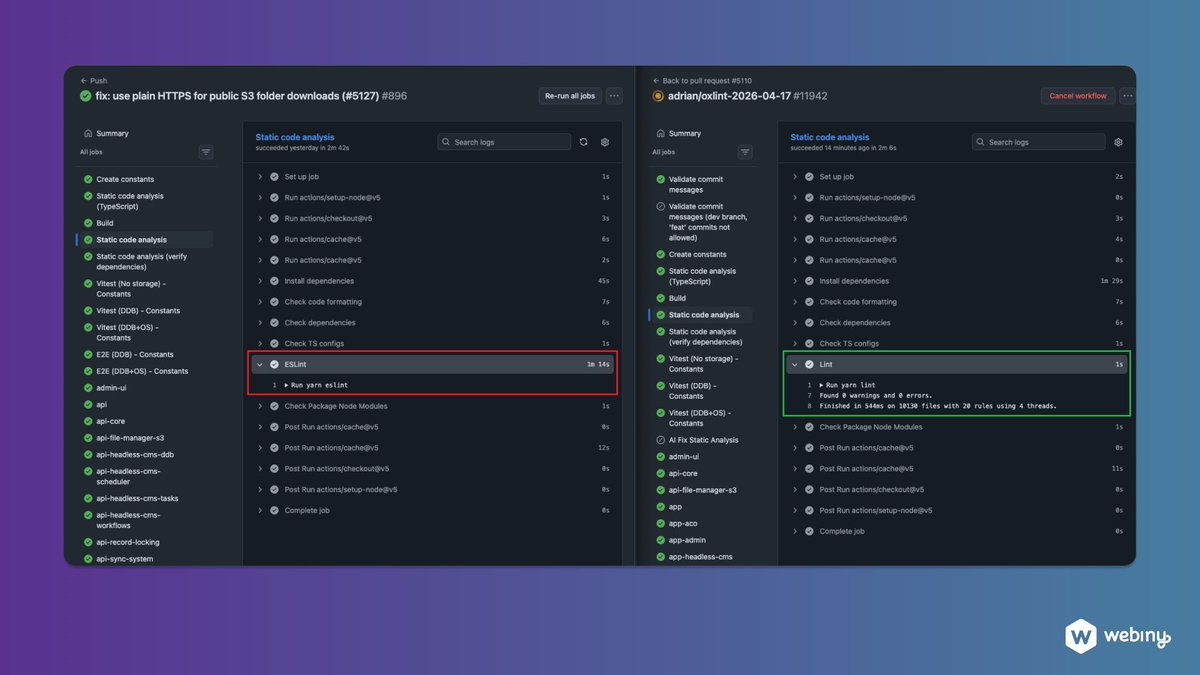1200x675 pixels.
Task: Expand Check Package Node Modules in left window
Action: tap(433, 406)
